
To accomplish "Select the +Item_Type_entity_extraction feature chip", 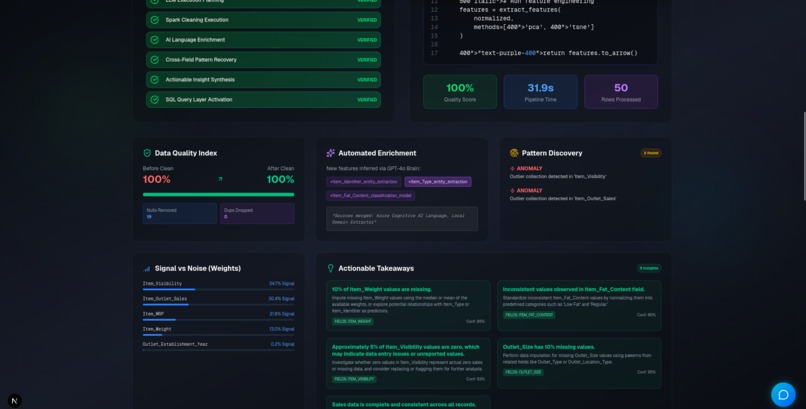I will tap(437, 182).
